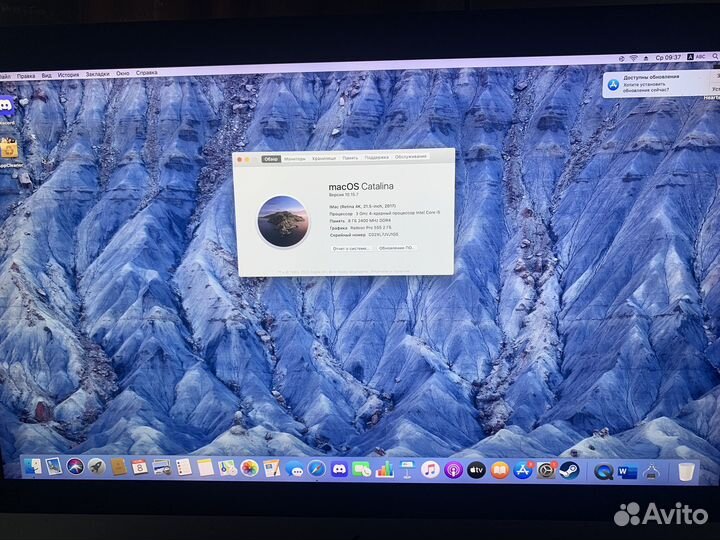Open the Preview app in the Dock
Viewport: 720px width, 540px height.
click(54, 467)
